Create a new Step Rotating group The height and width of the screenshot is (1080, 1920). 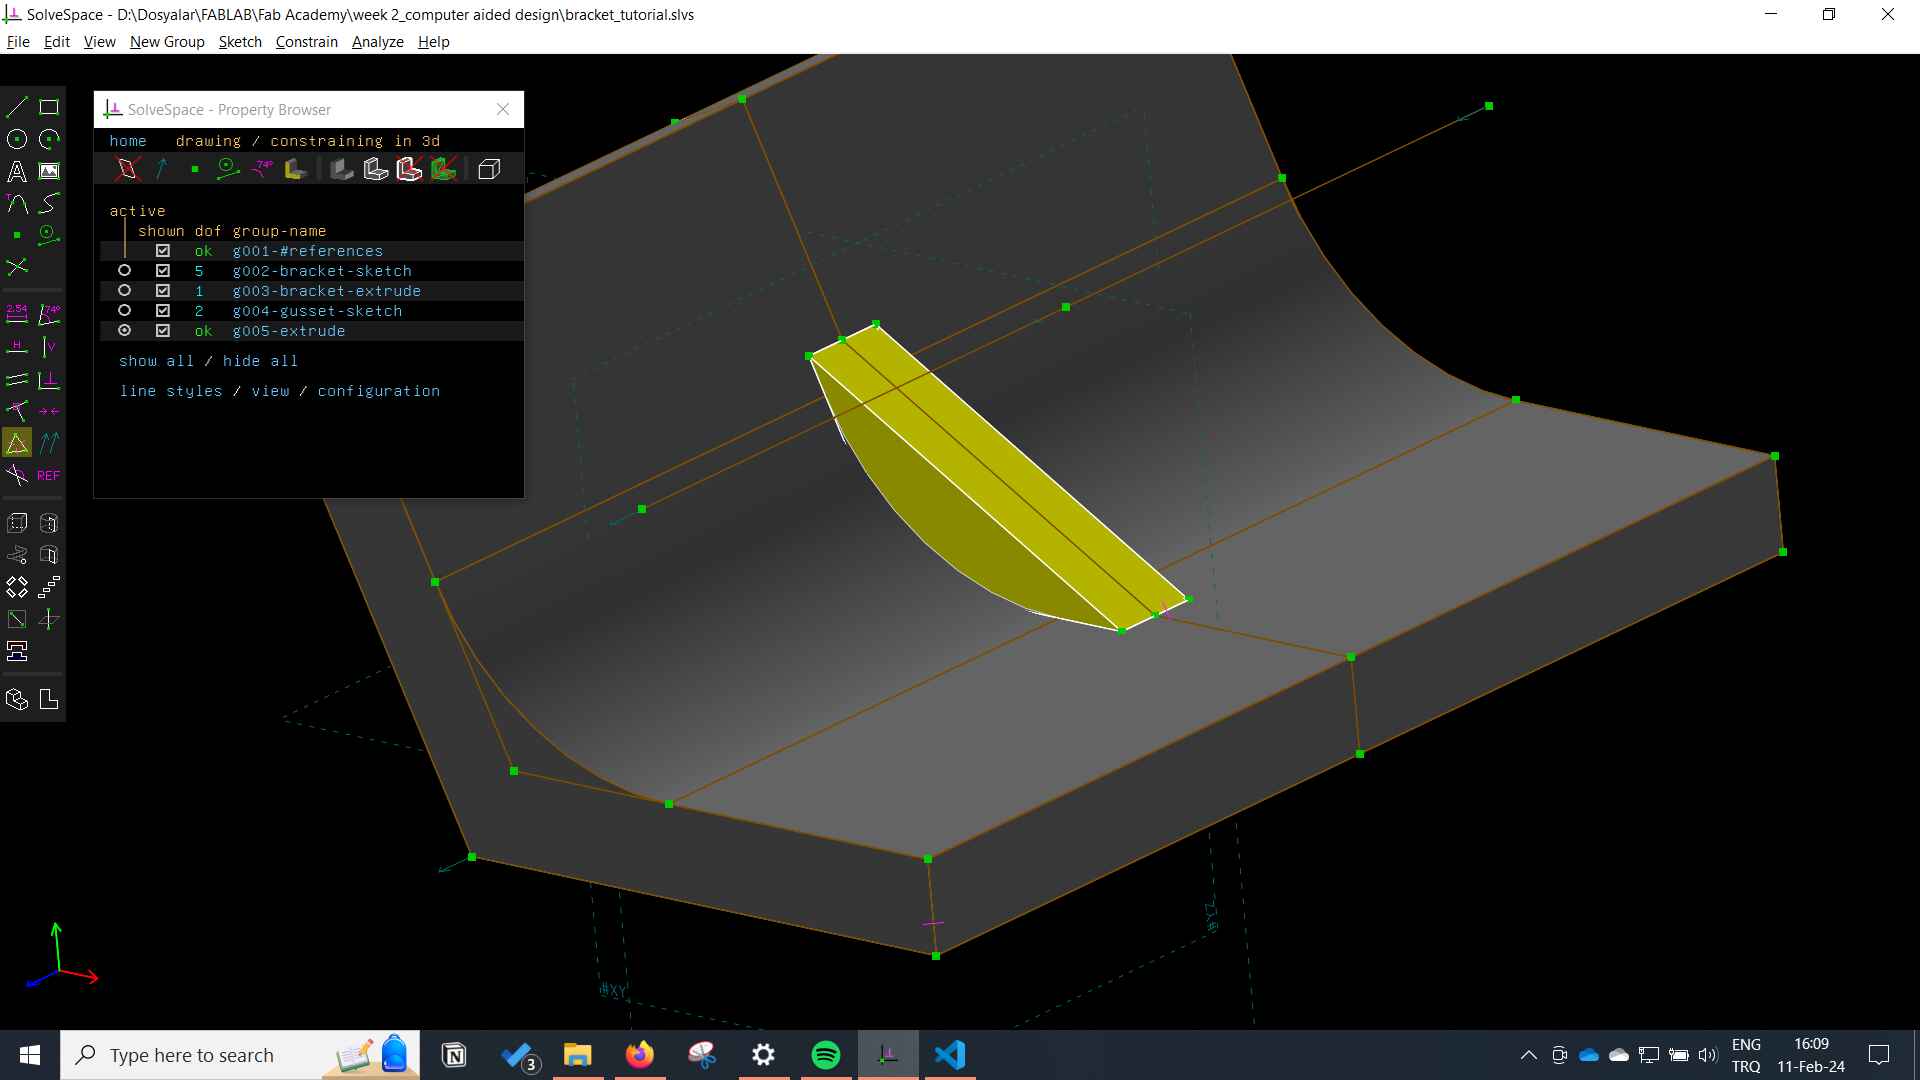(17, 587)
